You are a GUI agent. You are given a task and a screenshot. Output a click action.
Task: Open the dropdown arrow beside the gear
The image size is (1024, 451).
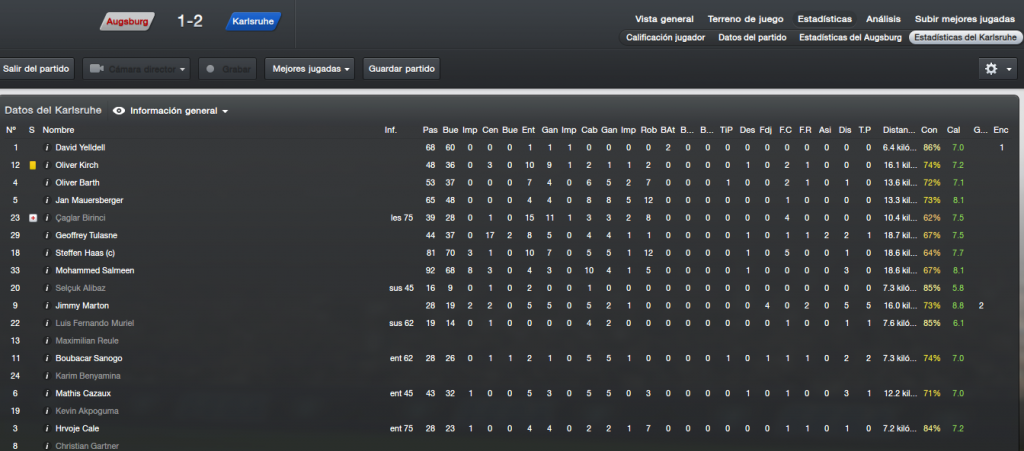tap(1009, 69)
